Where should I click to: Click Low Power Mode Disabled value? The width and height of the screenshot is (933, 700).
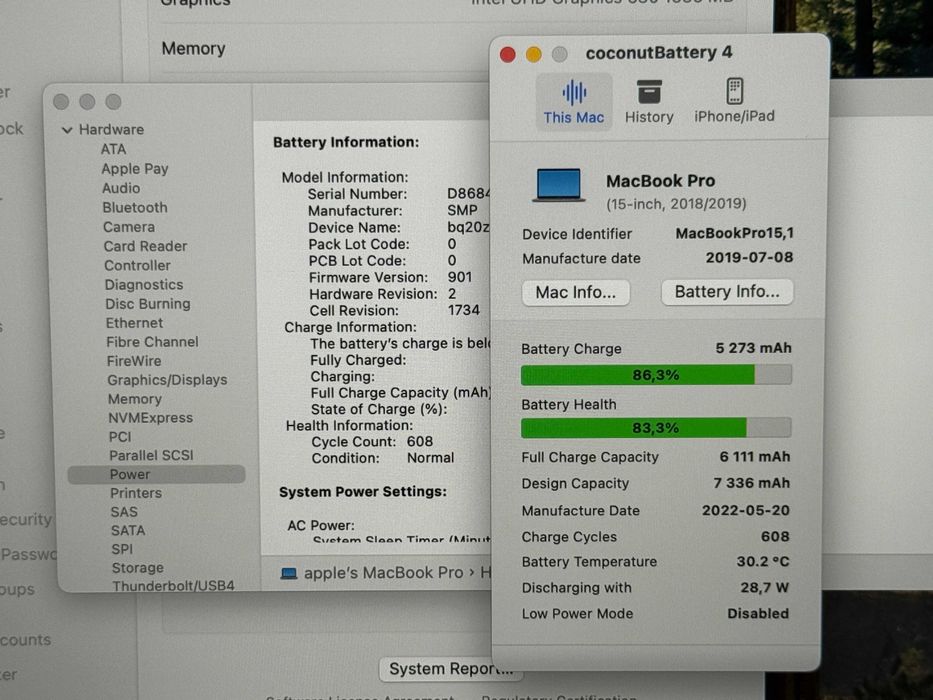tap(757, 613)
